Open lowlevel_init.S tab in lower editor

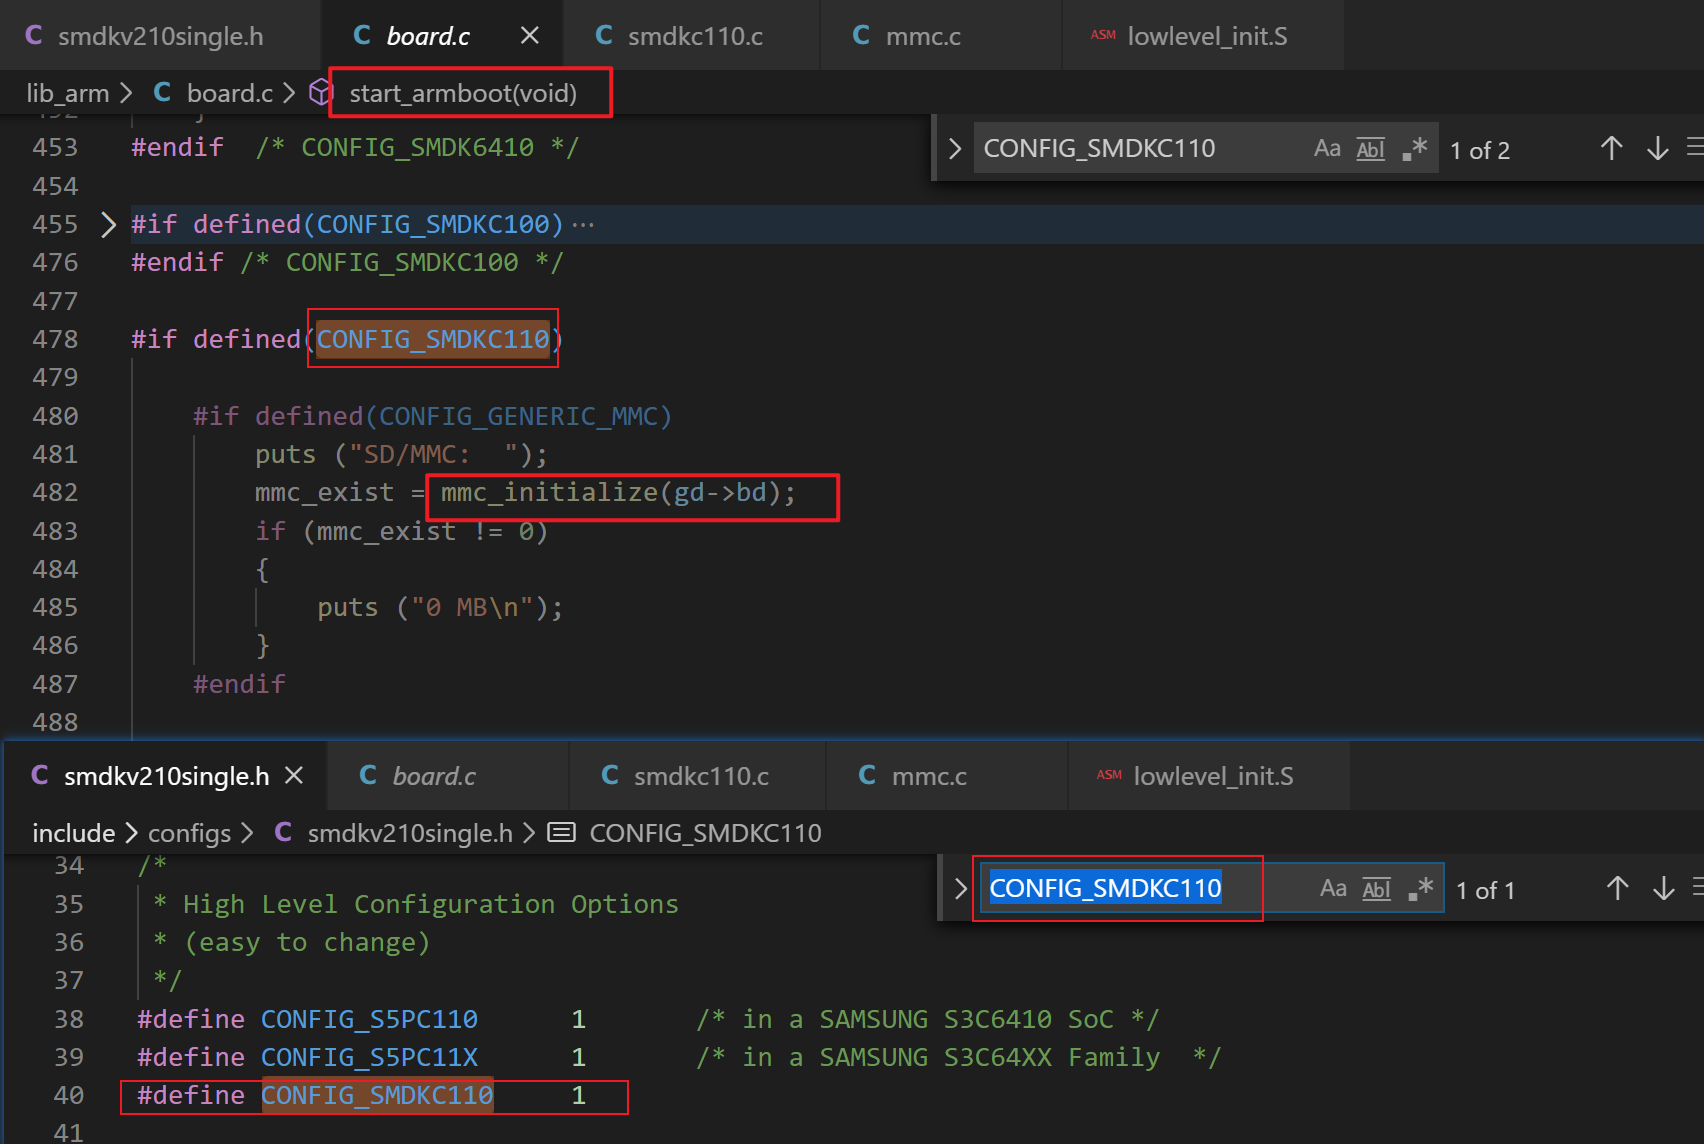[1212, 777]
